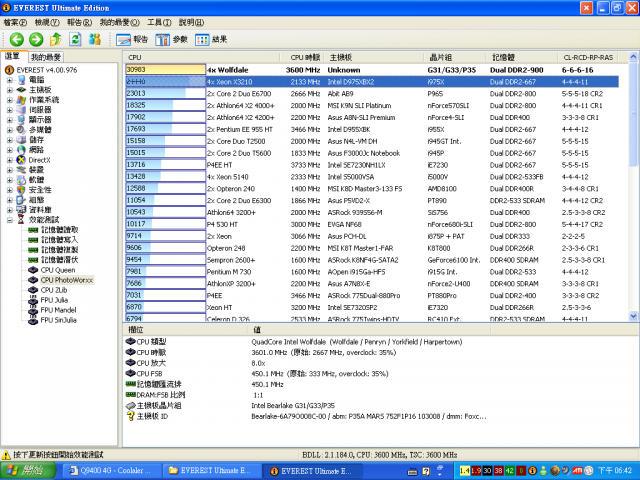Select the 電腦 tree item

[x=36, y=80]
